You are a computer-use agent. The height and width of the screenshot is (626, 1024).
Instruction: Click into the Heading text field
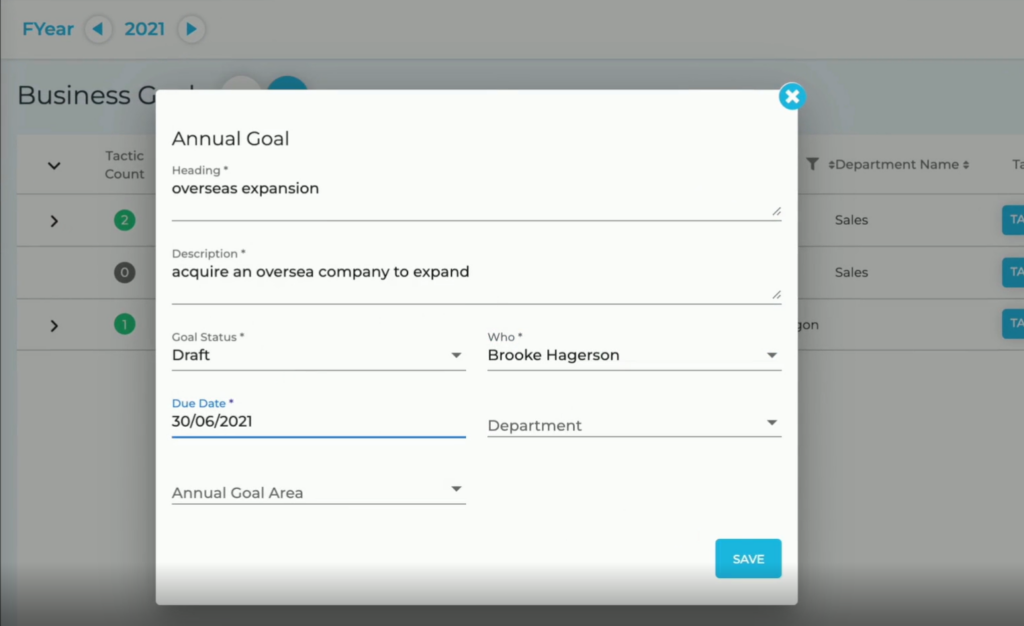(470, 189)
